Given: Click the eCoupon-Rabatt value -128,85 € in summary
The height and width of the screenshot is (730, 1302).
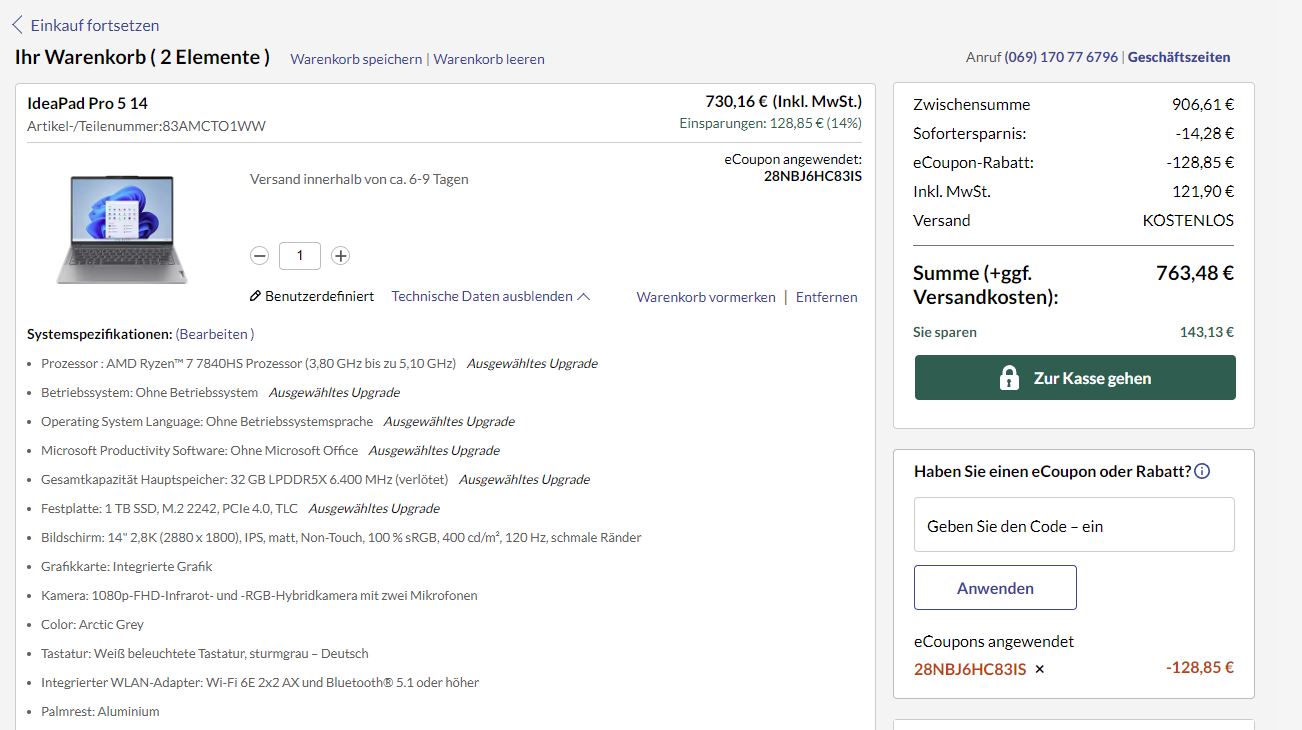Looking at the screenshot, I should (x=1200, y=162).
